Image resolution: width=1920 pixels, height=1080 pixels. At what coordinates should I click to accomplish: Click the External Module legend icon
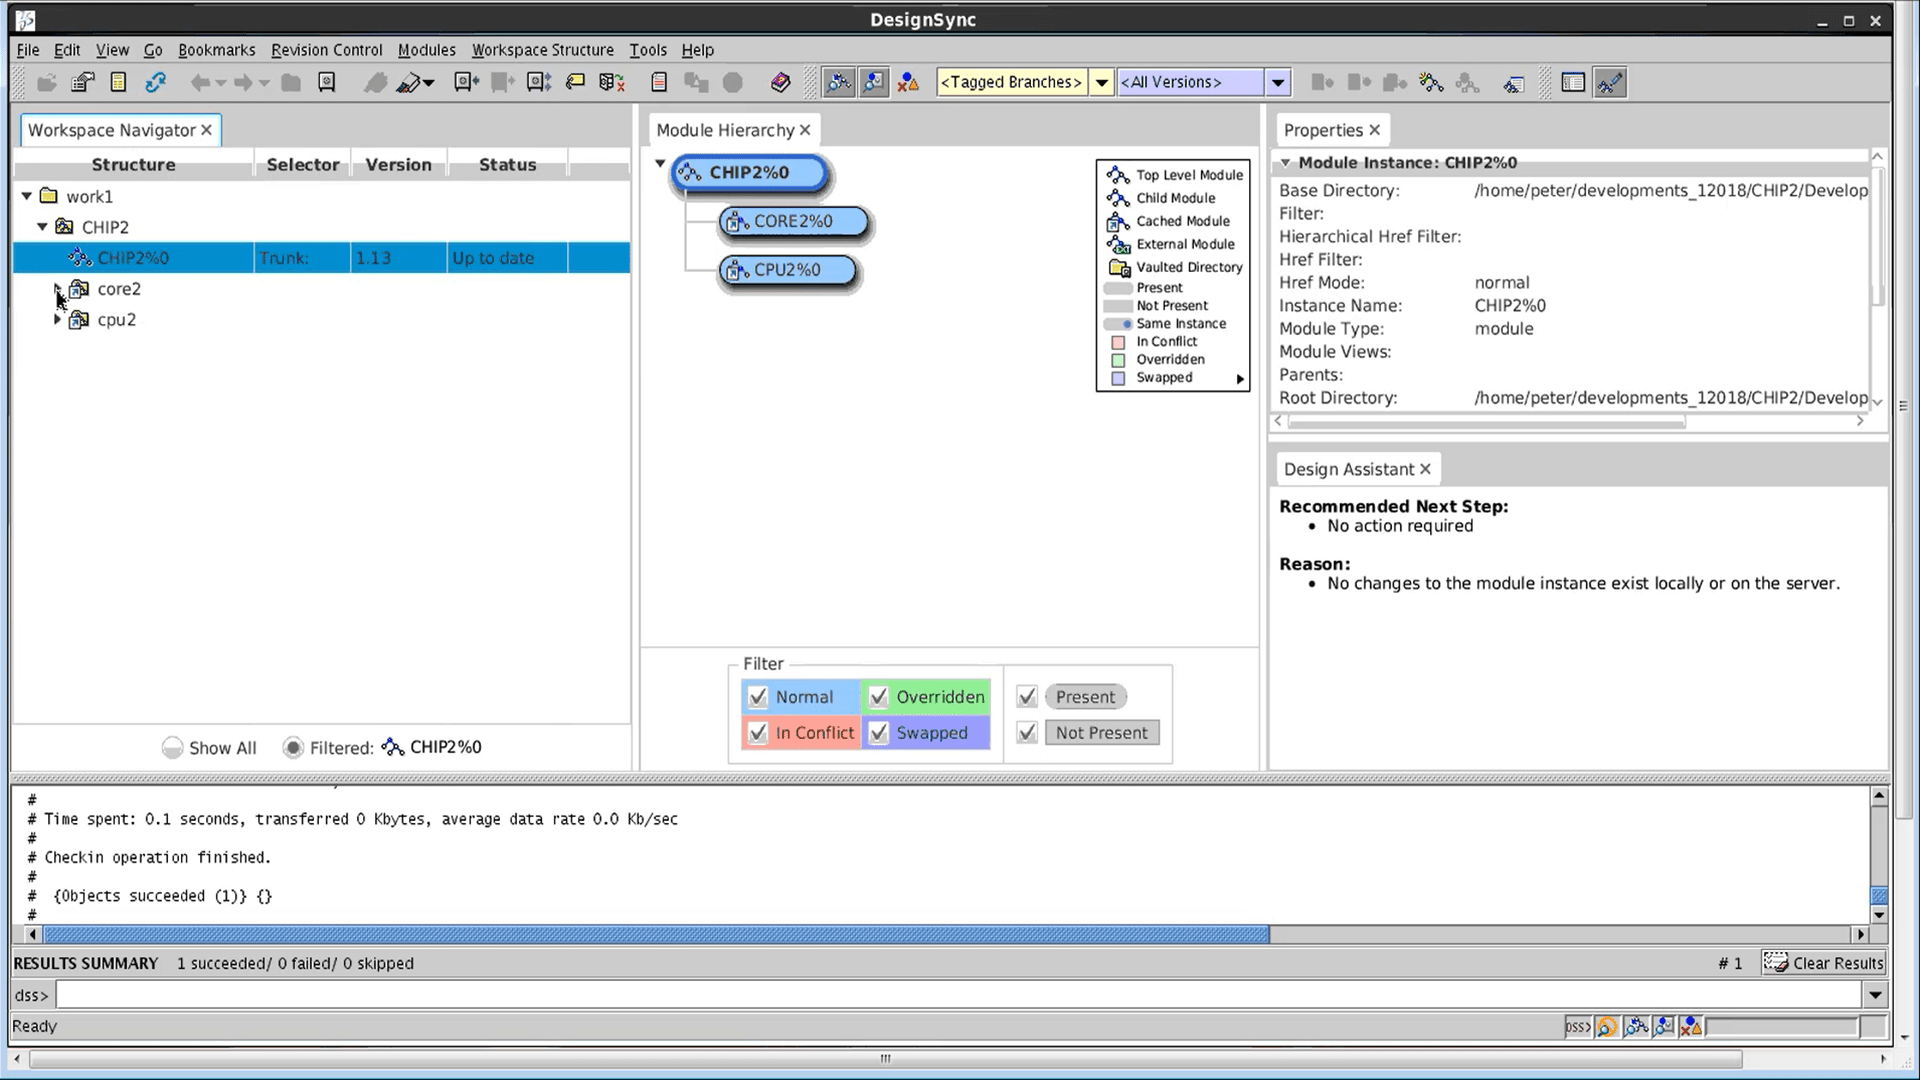tap(1117, 244)
